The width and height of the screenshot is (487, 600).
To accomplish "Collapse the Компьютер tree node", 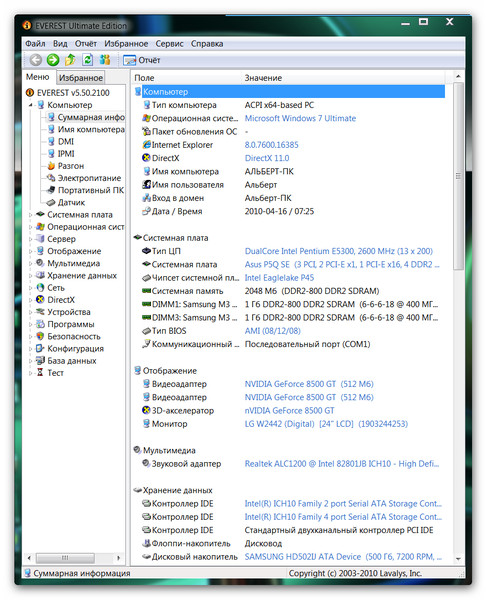I will [x=31, y=105].
